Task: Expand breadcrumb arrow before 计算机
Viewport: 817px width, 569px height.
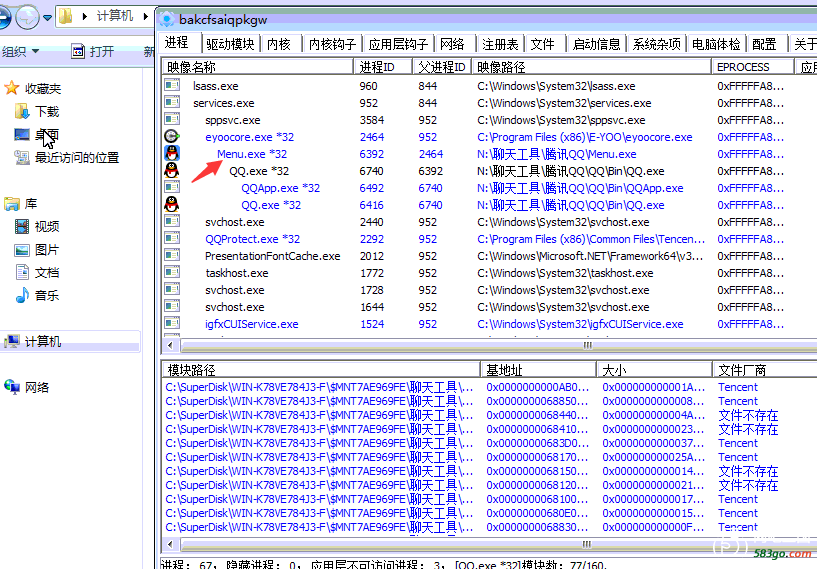Action: (85, 16)
